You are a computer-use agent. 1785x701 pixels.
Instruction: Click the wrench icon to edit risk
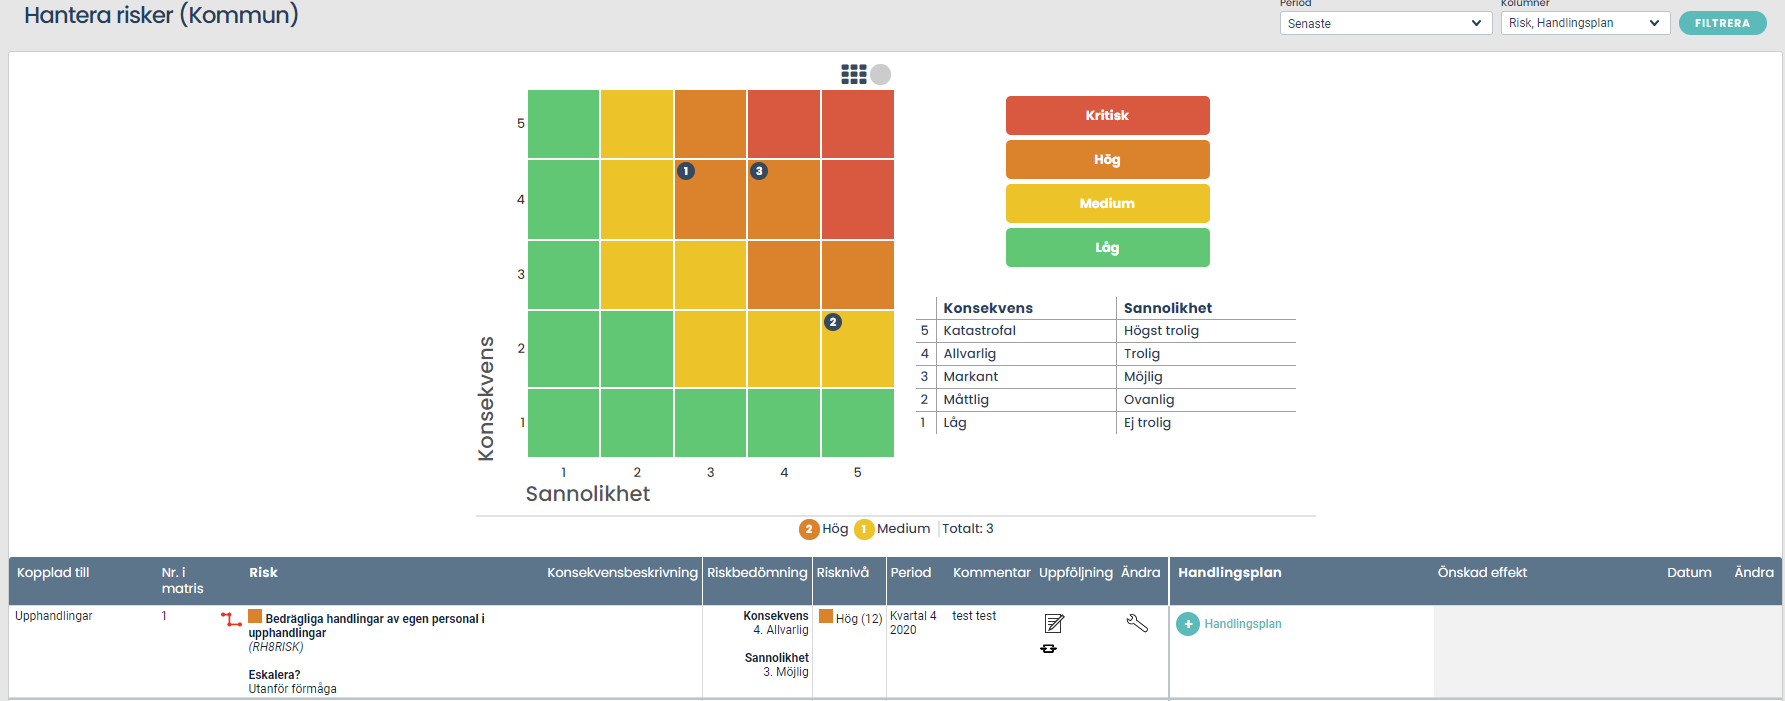click(1137, 623)
